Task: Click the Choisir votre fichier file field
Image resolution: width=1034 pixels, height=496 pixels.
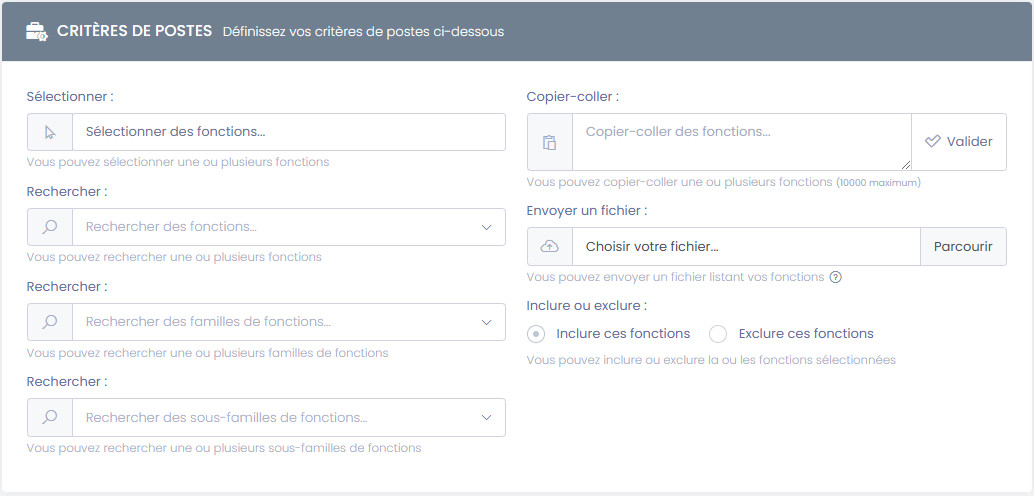Action: point(745,246)
